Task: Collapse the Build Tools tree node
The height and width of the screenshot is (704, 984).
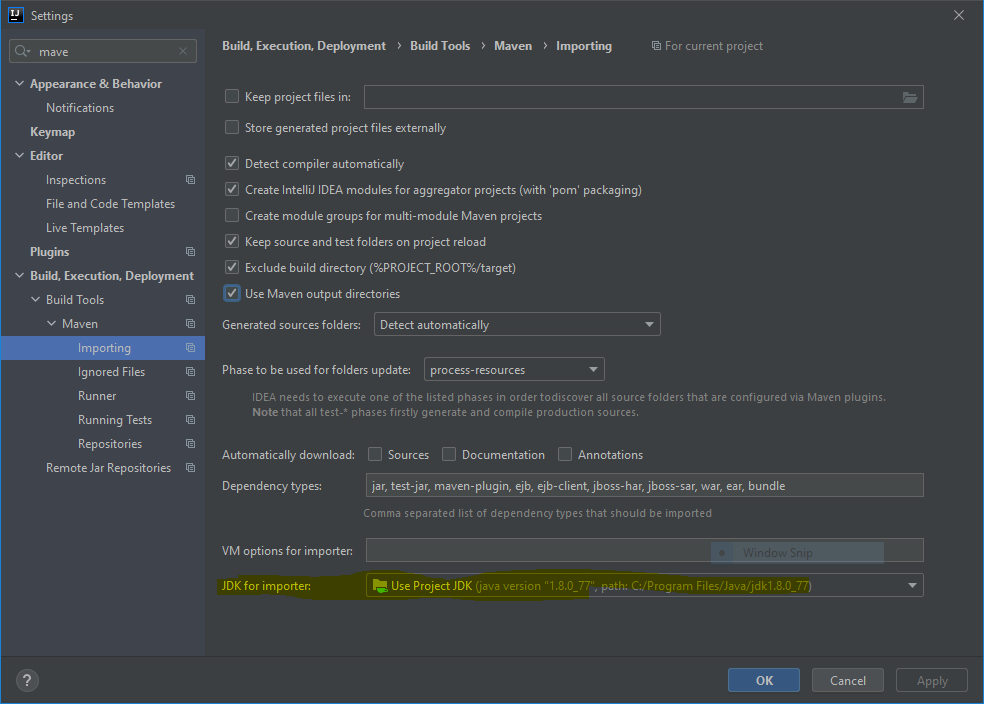Action: [x=36, y=299]
